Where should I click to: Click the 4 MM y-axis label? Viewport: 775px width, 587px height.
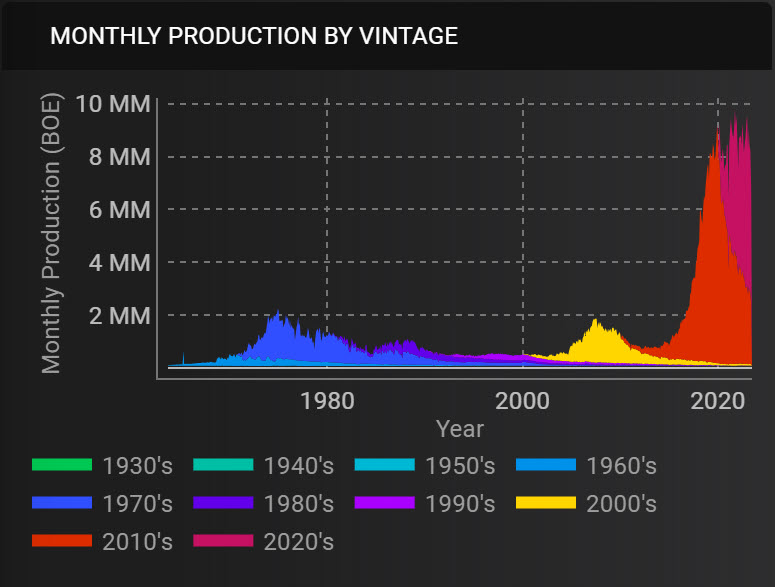pos(120,262)
